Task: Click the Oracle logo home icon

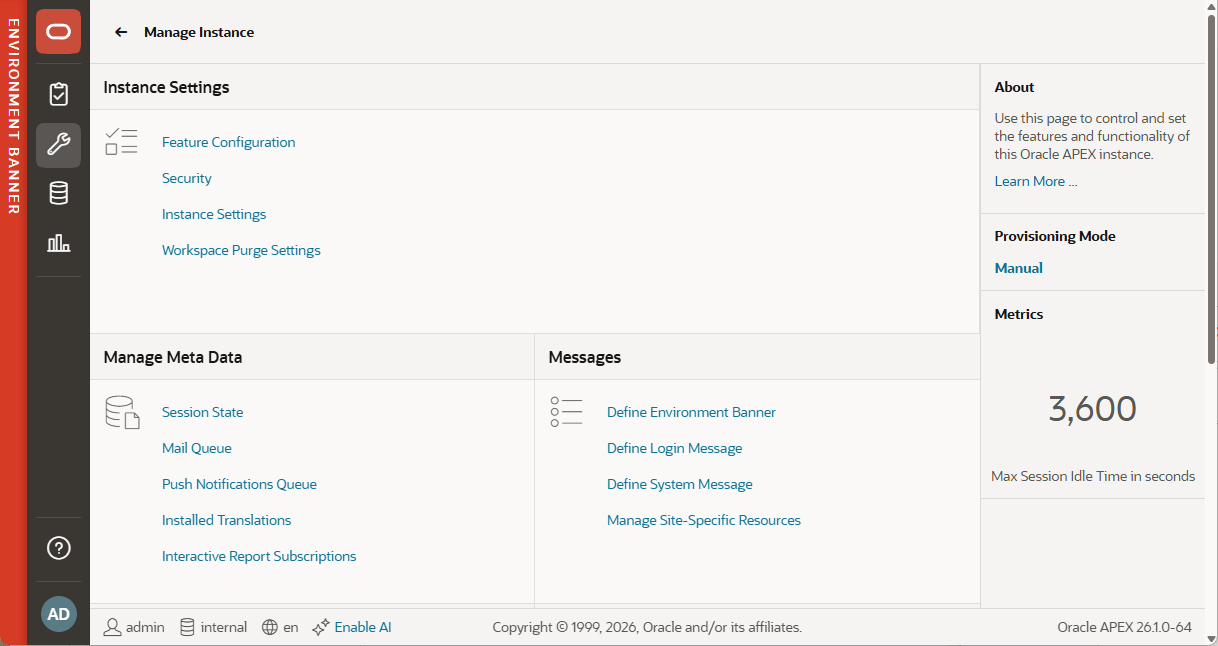Action: pyautogui.click(x=58, y=32)
